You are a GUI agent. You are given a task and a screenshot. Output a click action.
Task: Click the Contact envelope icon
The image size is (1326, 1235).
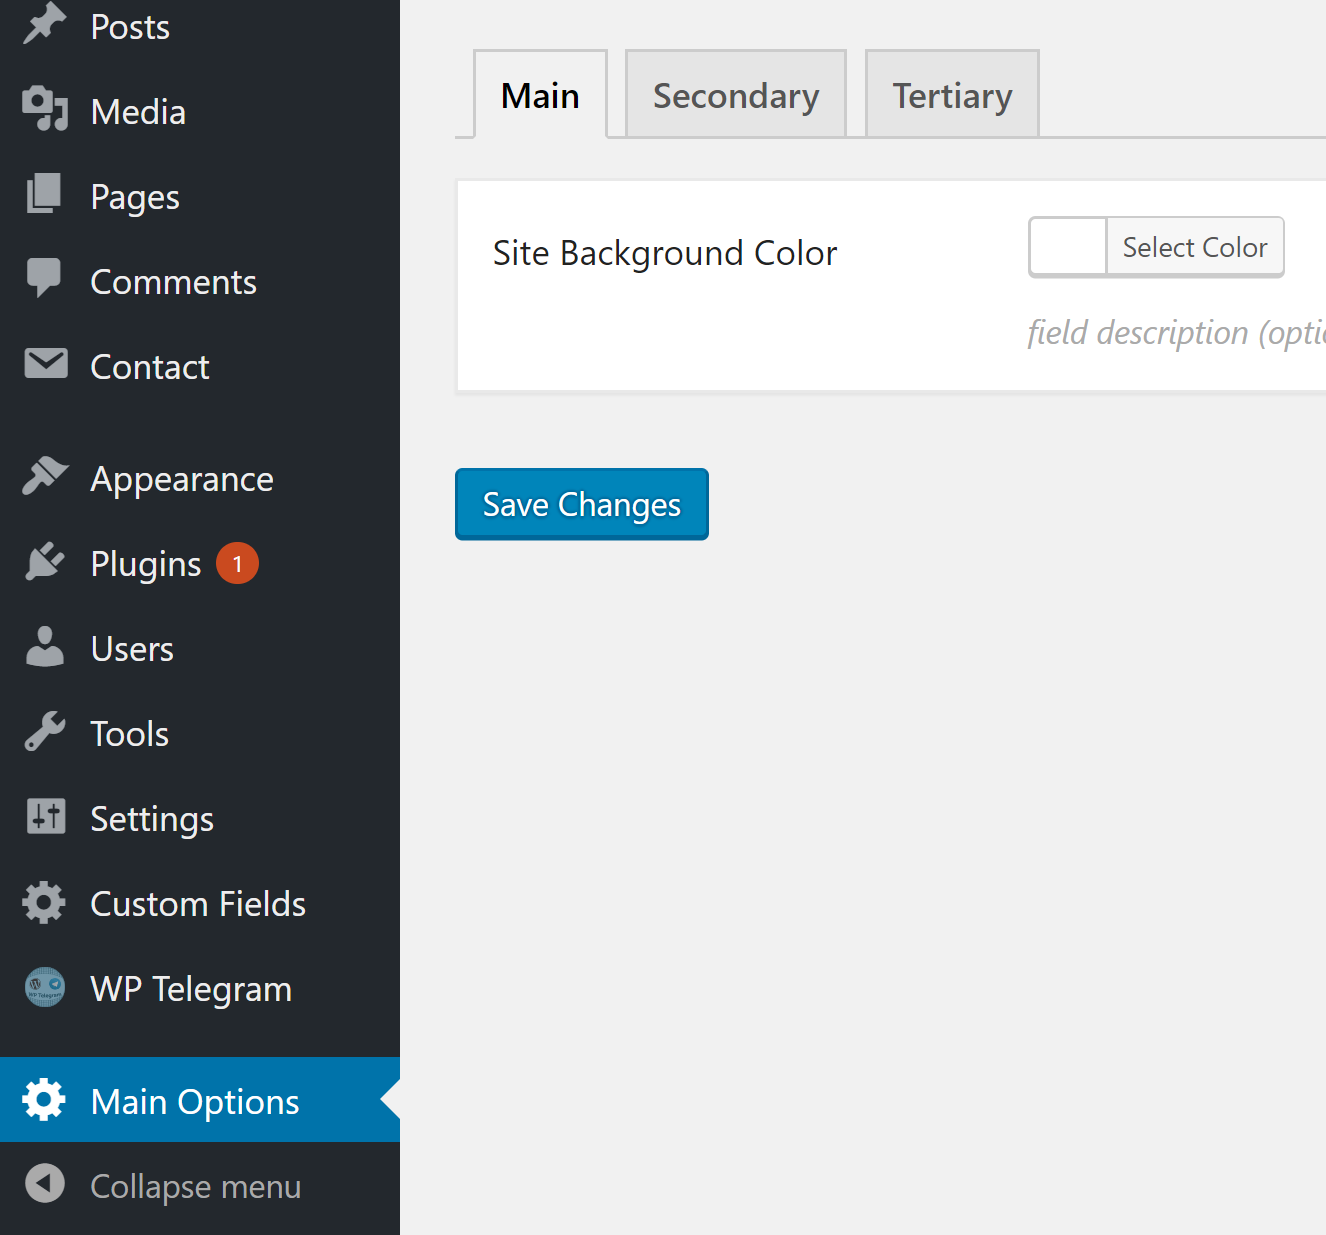click(46, 364)
